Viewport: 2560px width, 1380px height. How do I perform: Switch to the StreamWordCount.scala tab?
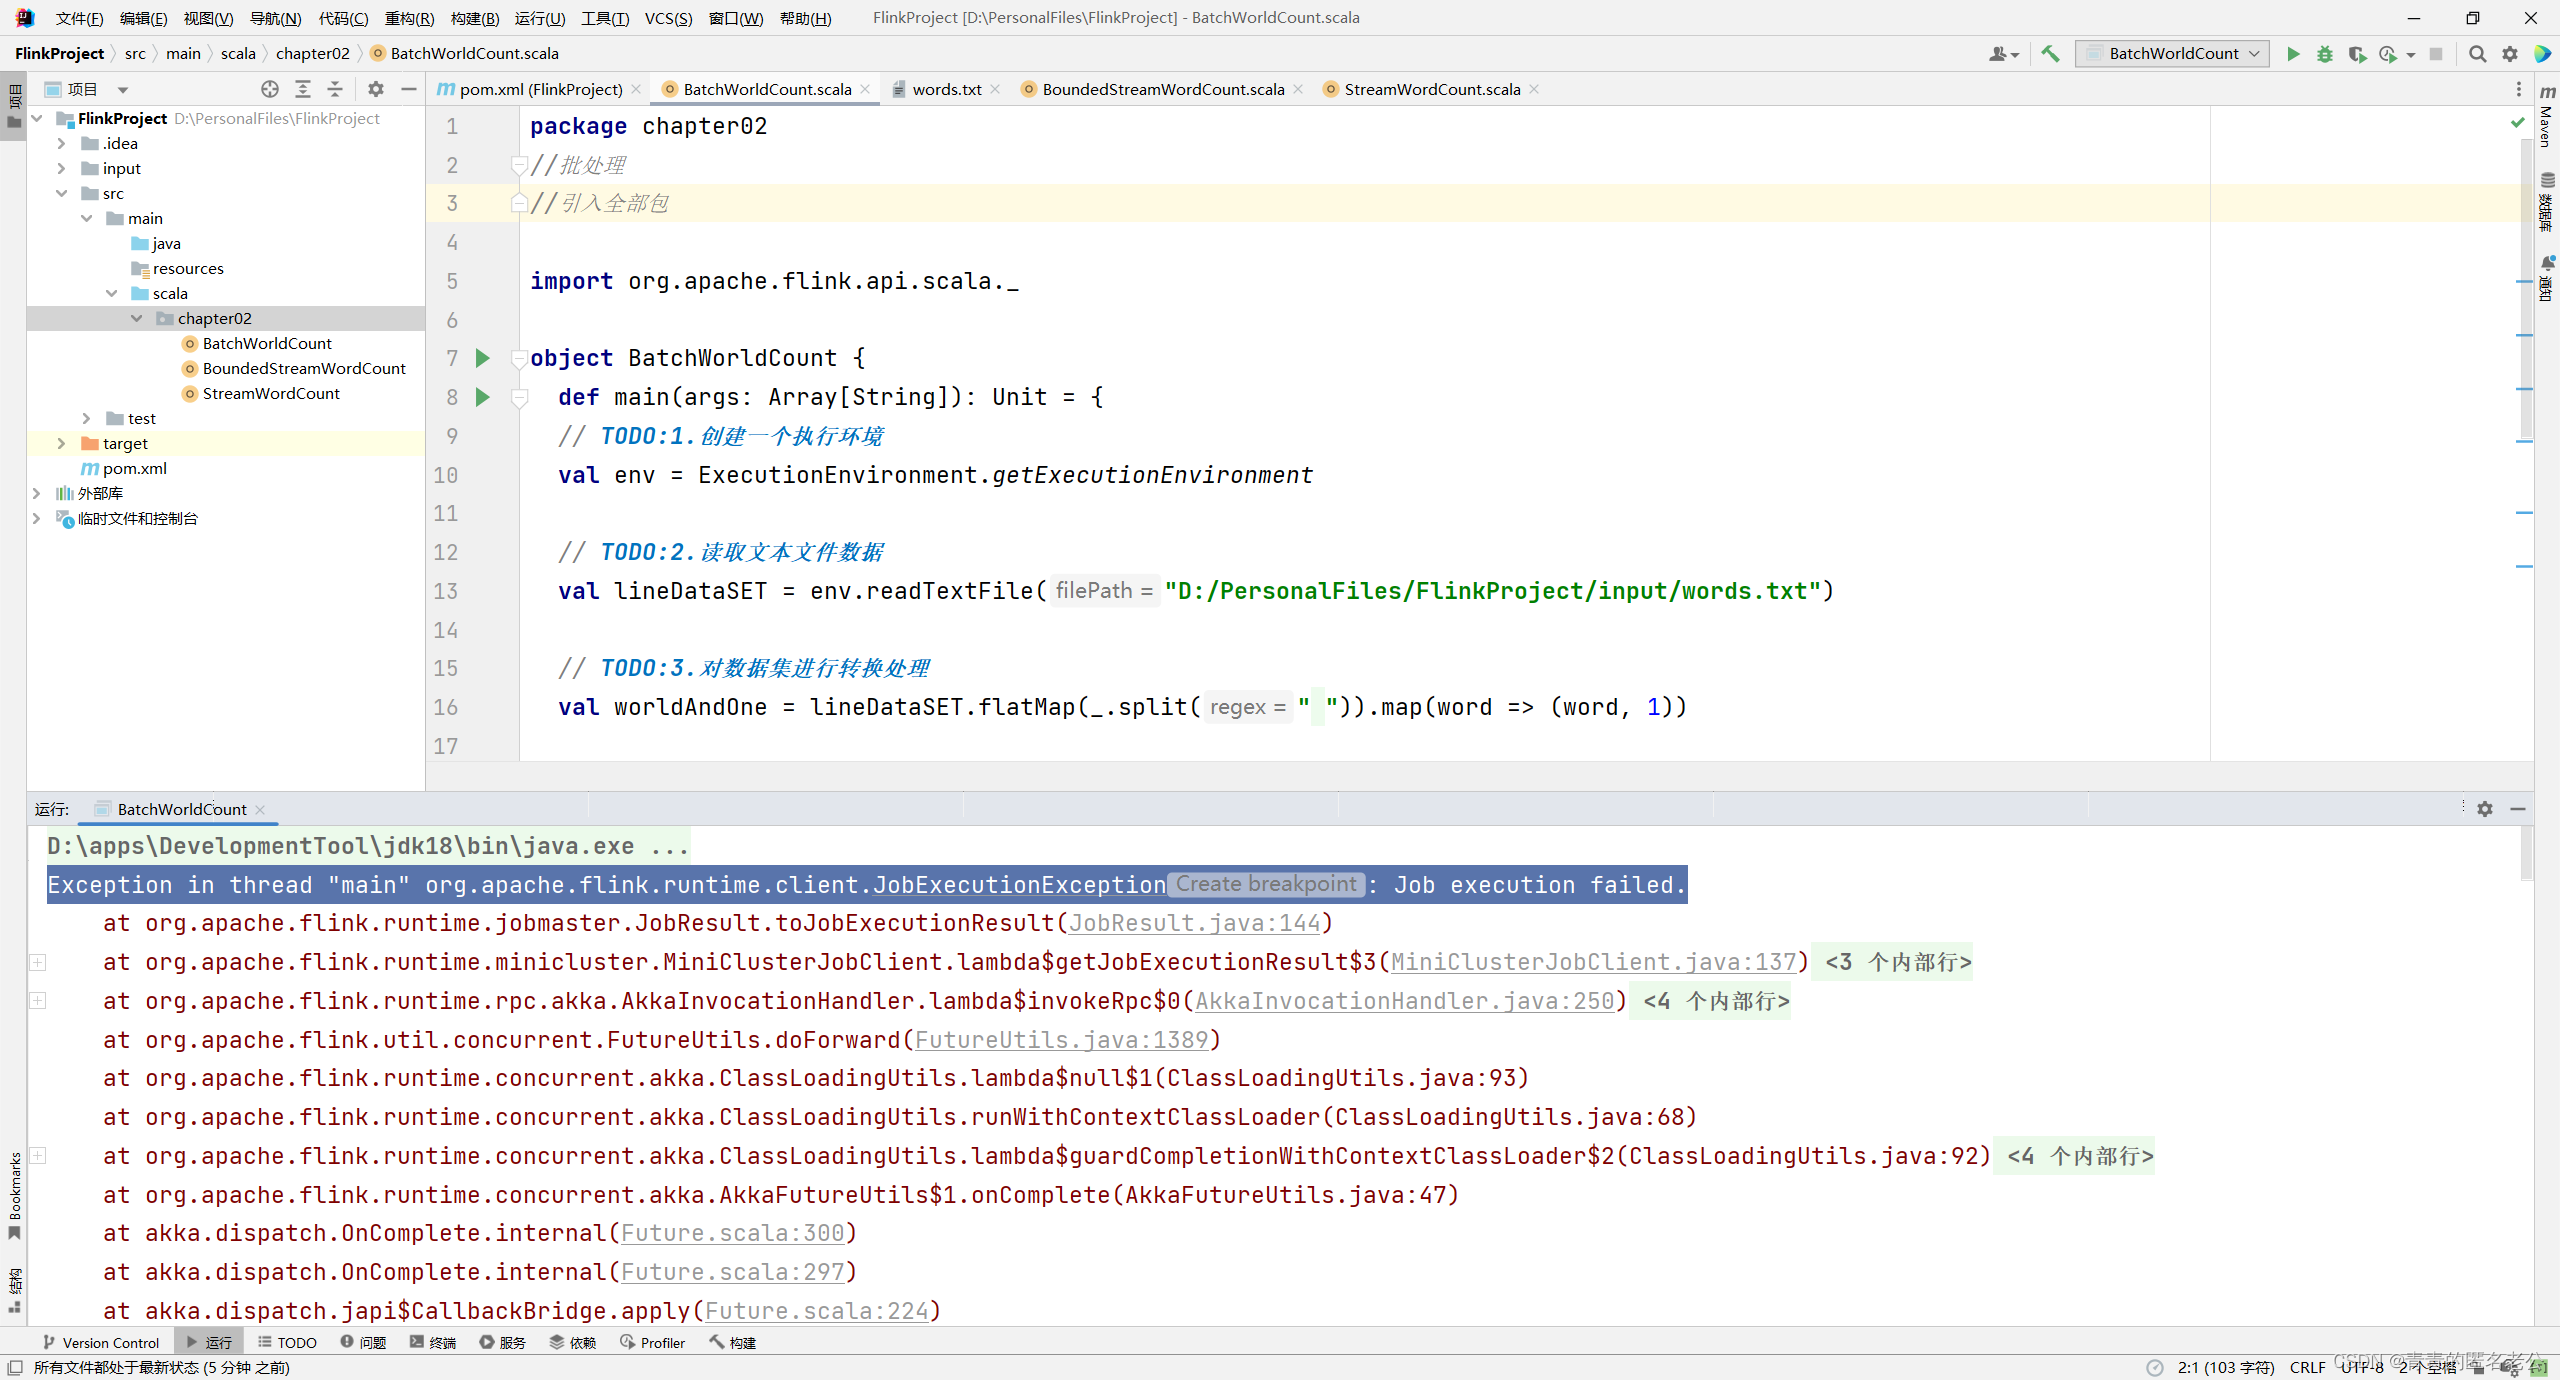pos(1431,89)
